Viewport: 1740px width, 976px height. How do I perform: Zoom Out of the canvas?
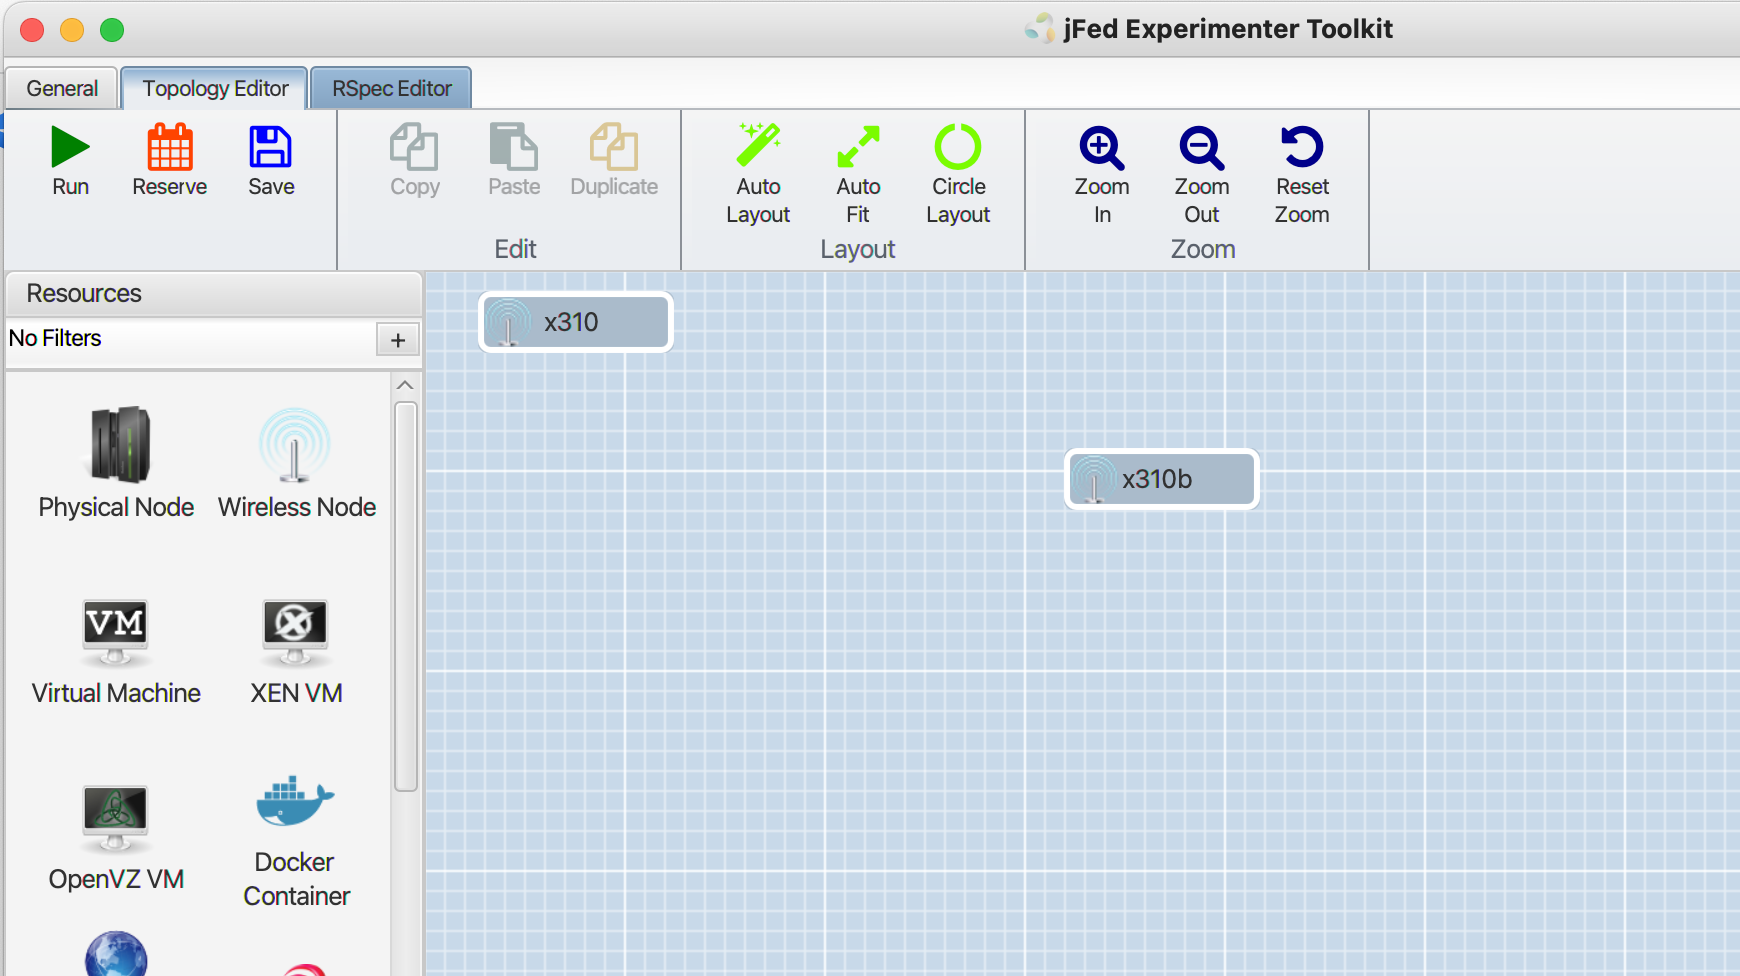[x=1201, y=148]
